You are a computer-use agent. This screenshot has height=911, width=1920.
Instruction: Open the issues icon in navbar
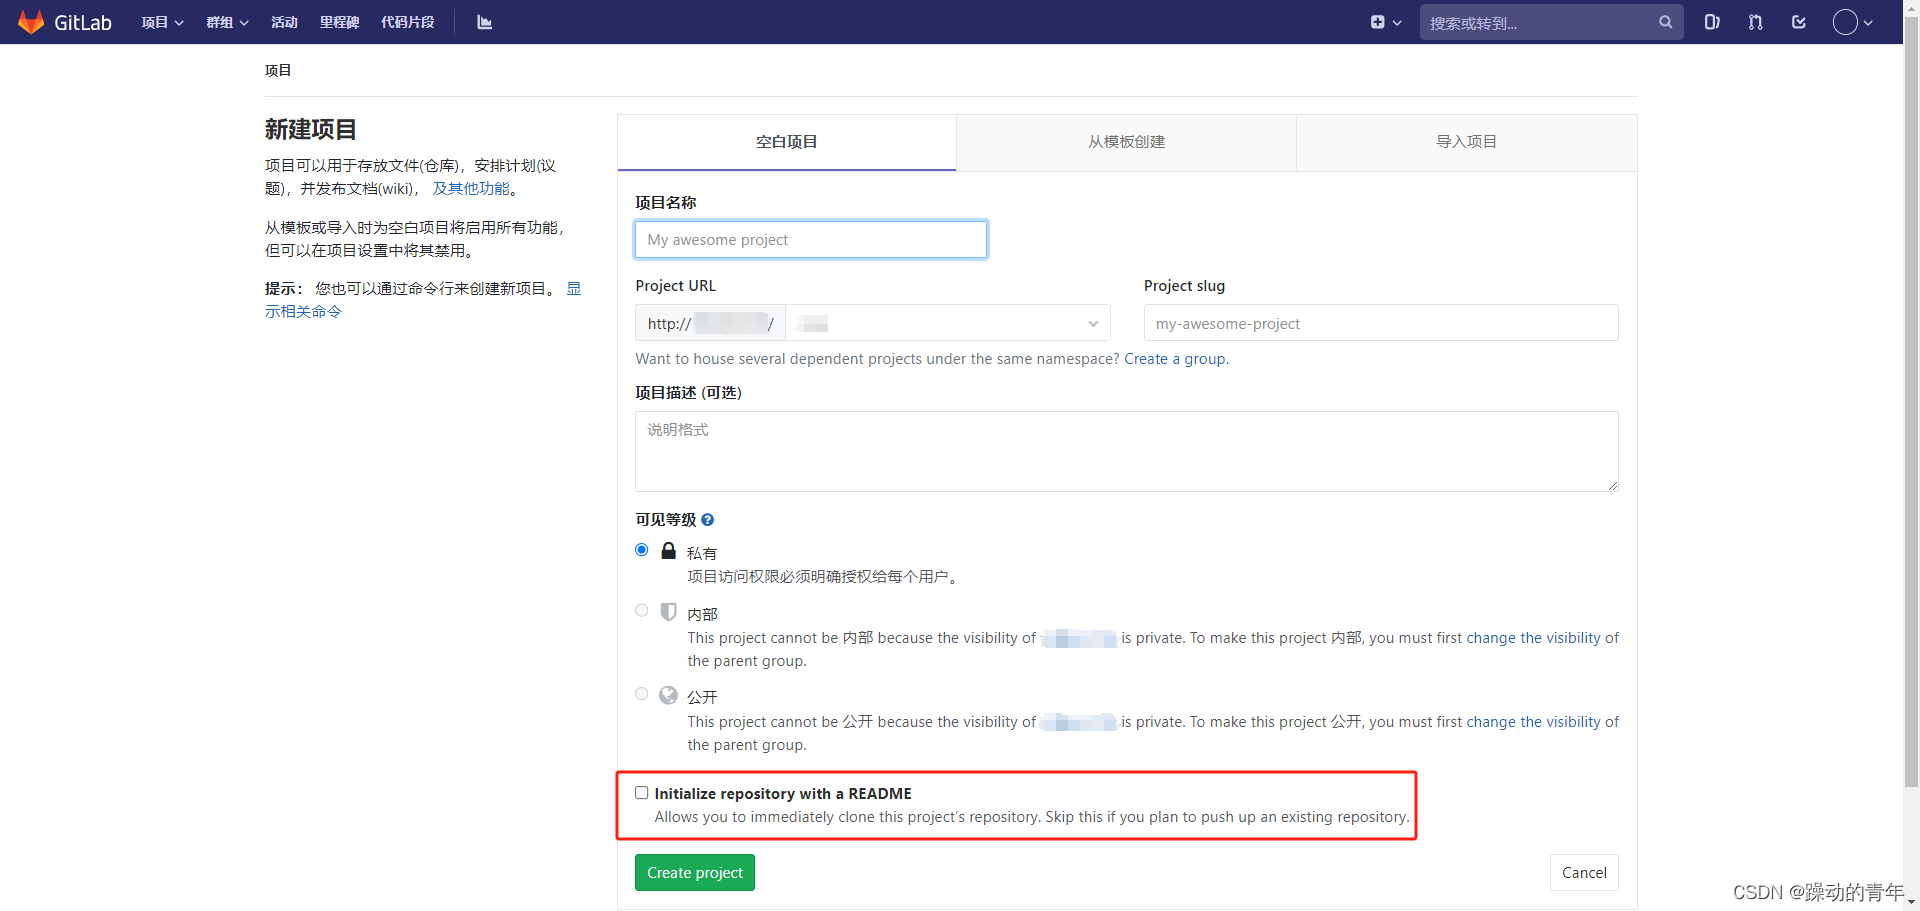click(1712, 22)
